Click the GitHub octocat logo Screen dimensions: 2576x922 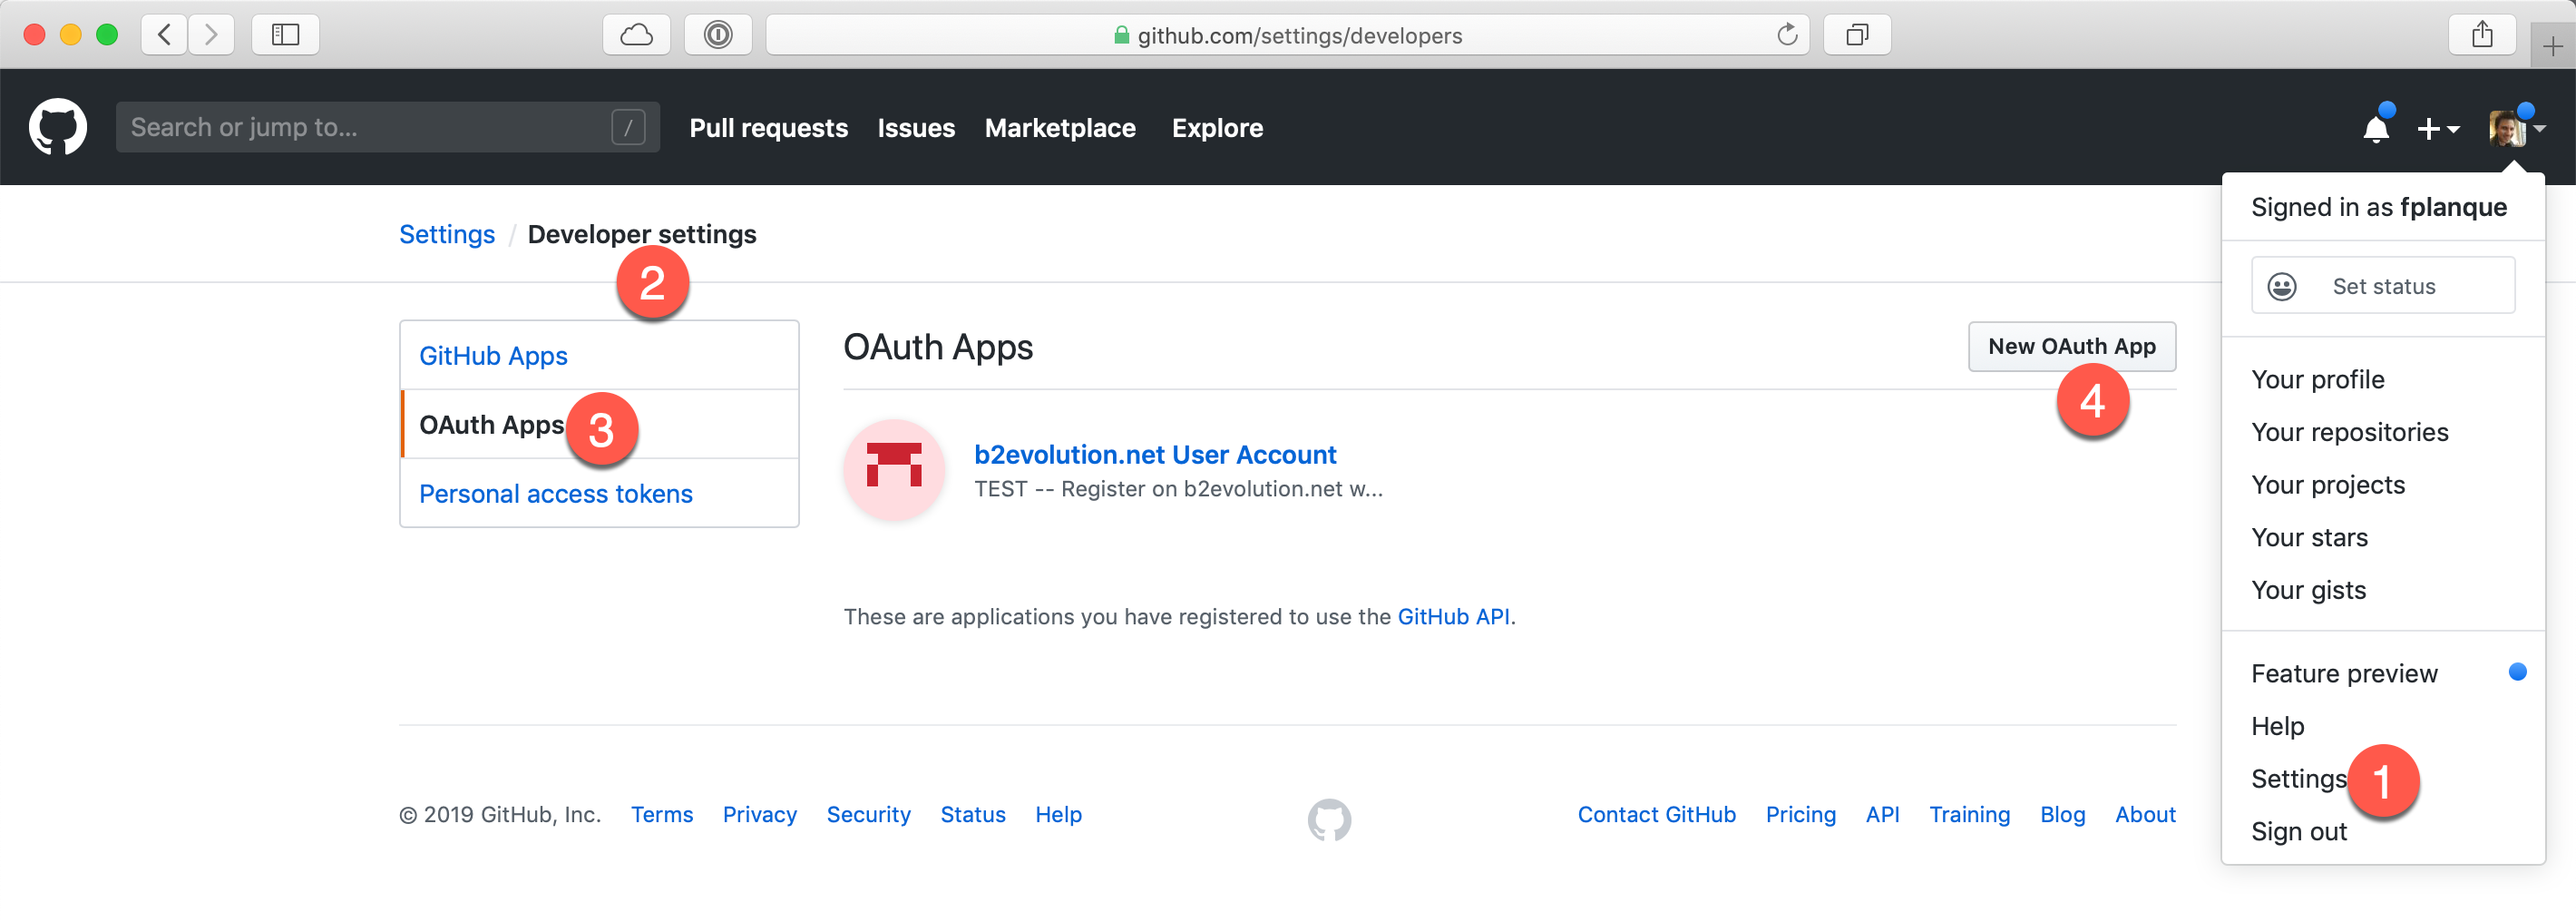pyautogui.click(x=58, y=126)
